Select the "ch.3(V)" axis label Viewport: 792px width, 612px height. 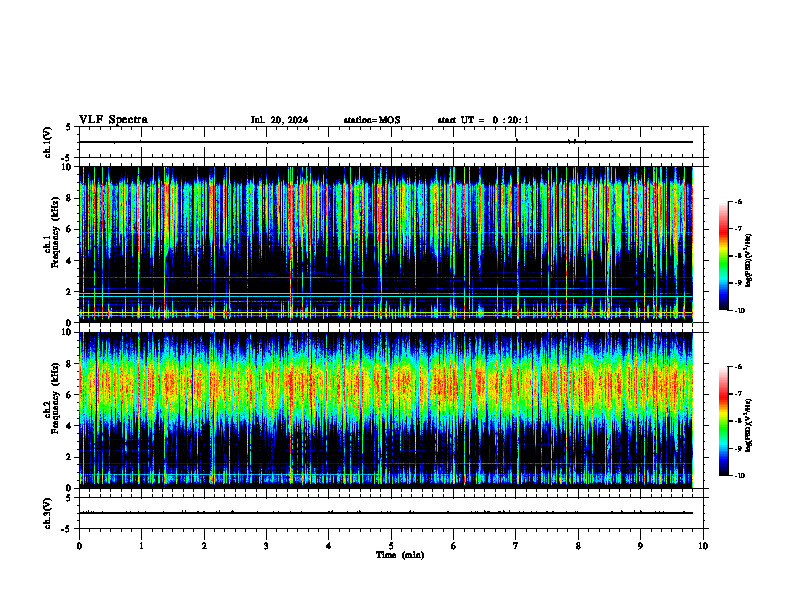click(x=47, y=513)
